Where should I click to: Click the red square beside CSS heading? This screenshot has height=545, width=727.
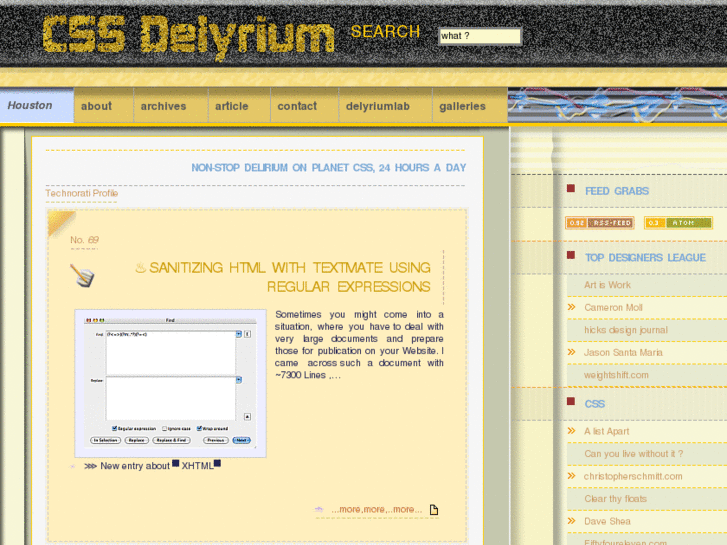[571, 401]
